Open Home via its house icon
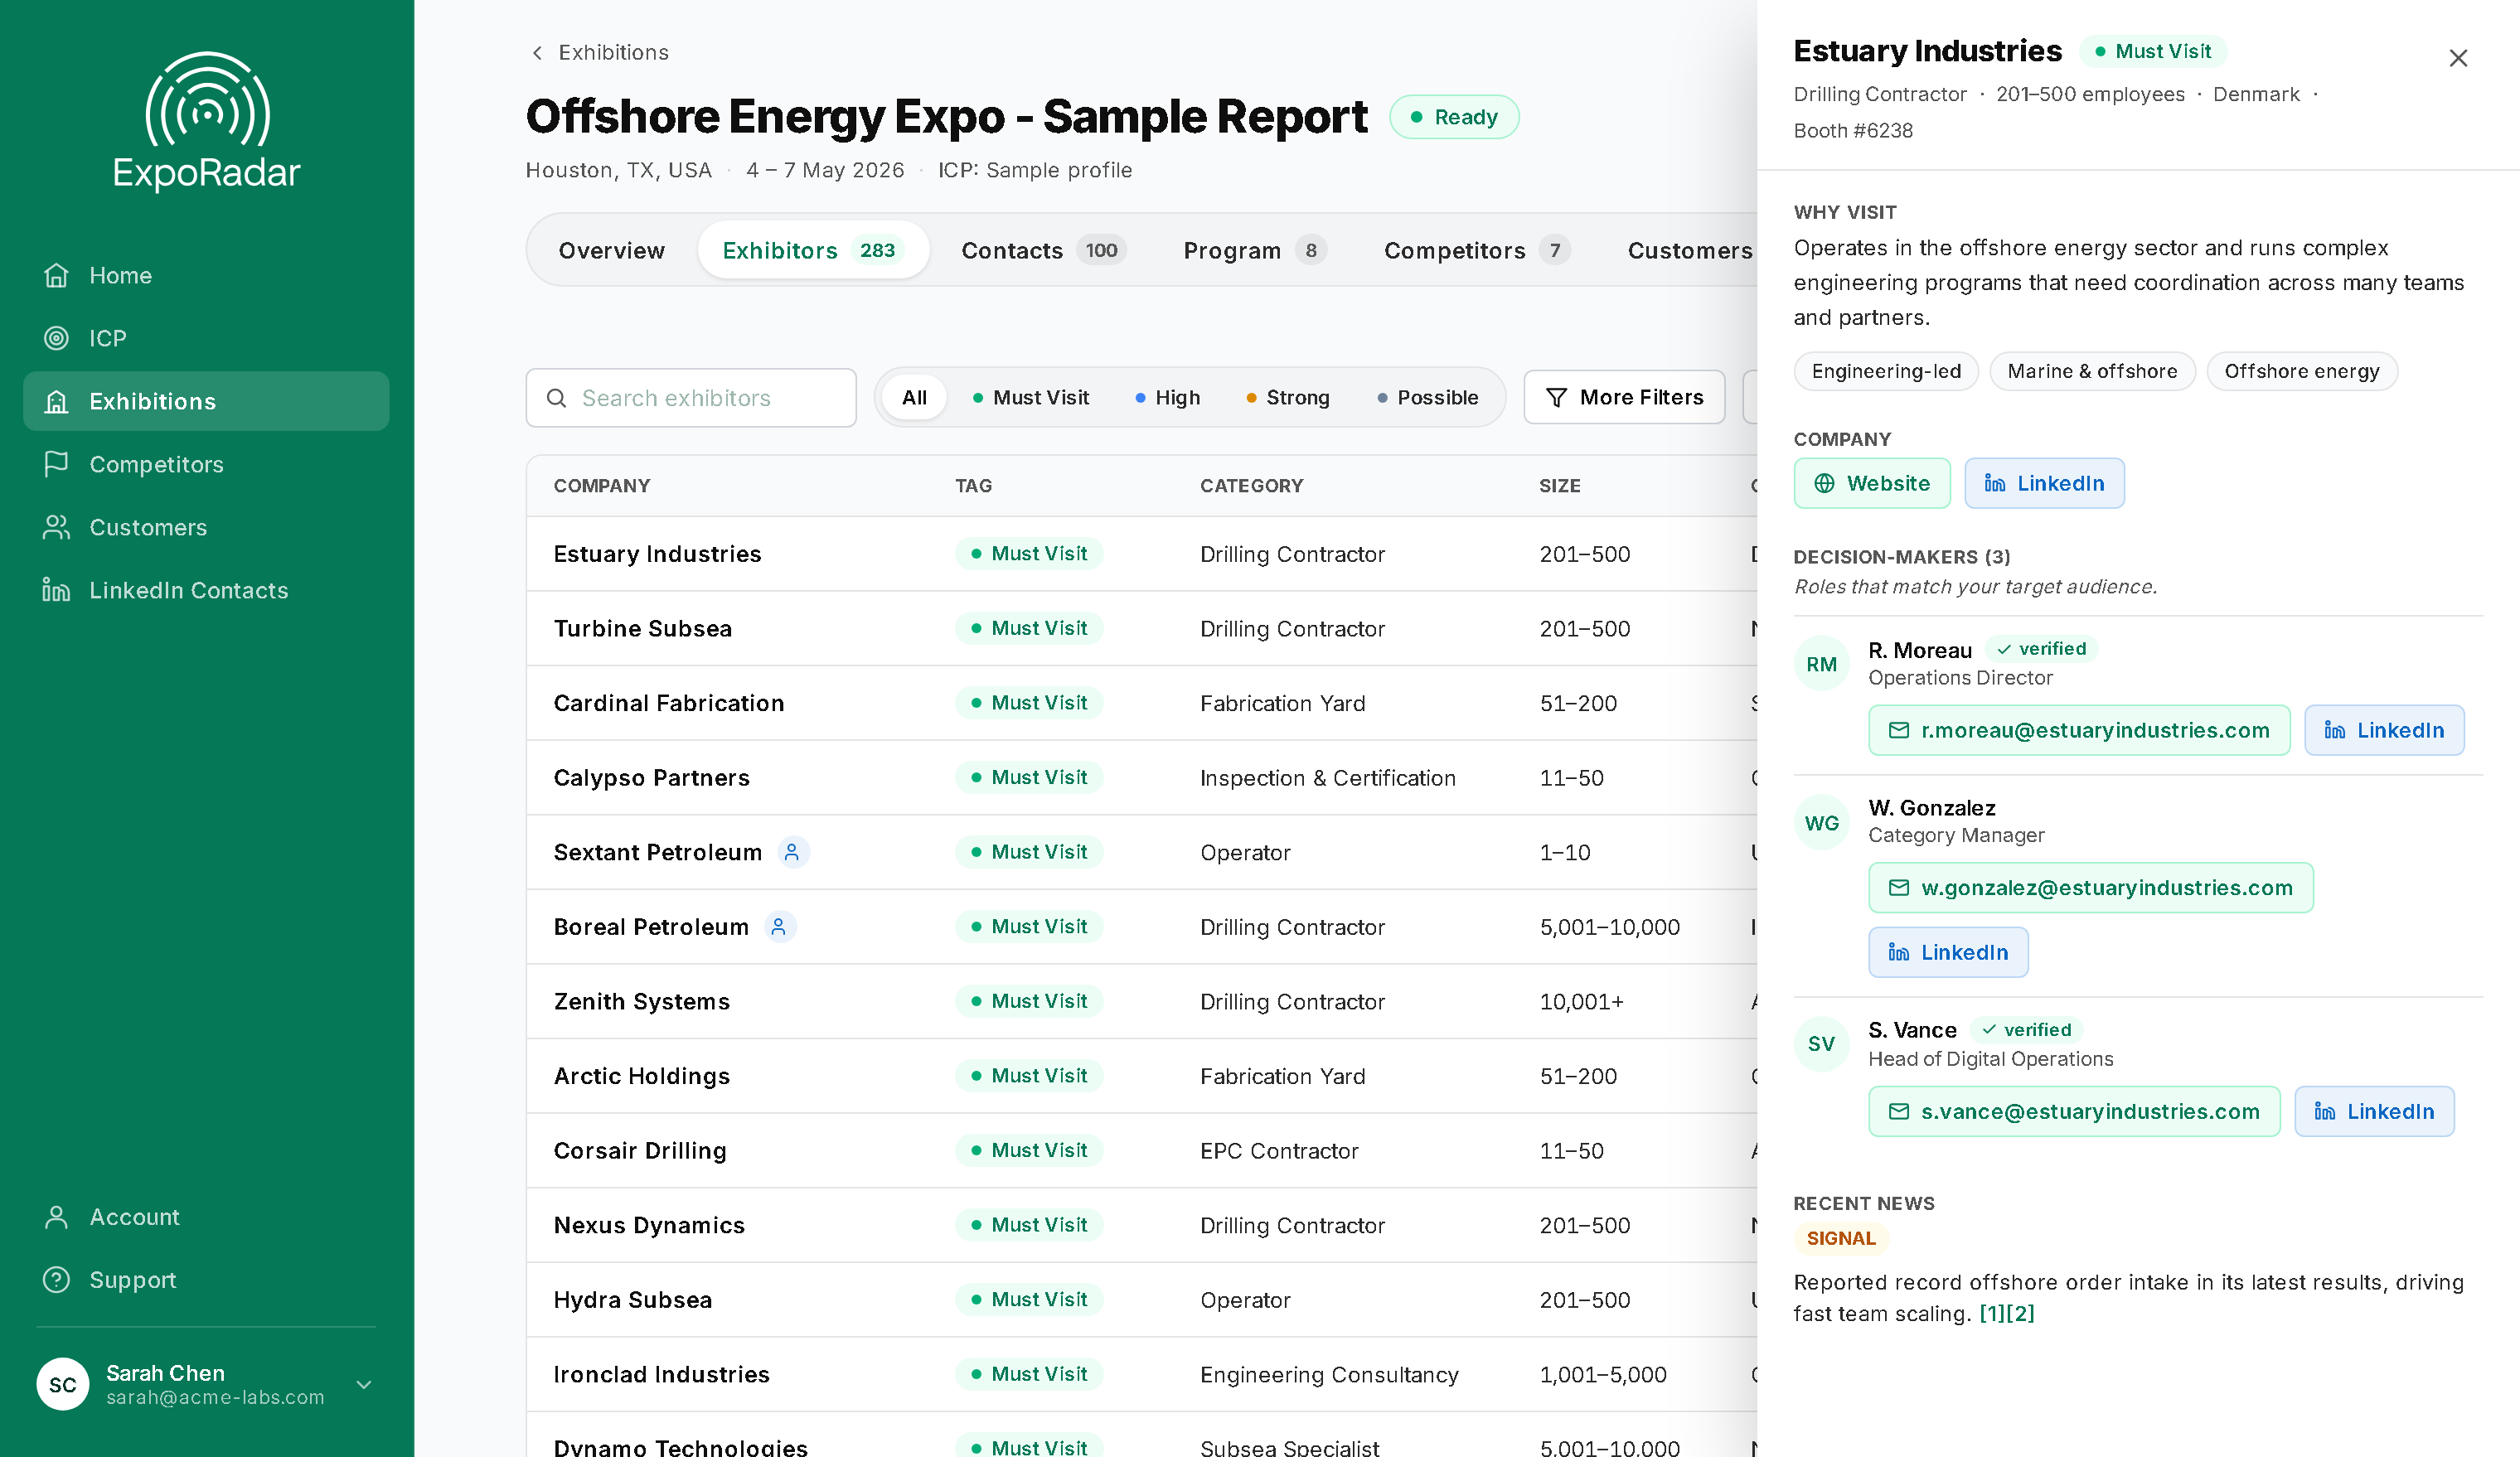Viewport: 2520px width, 1457px height. [56, 275]
